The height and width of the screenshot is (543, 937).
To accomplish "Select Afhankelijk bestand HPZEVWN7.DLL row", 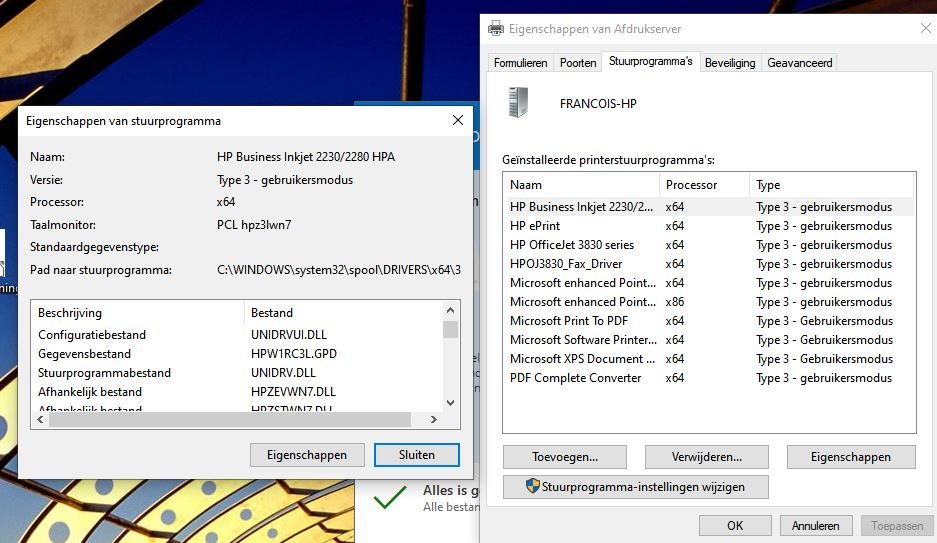I will [238, 392].
